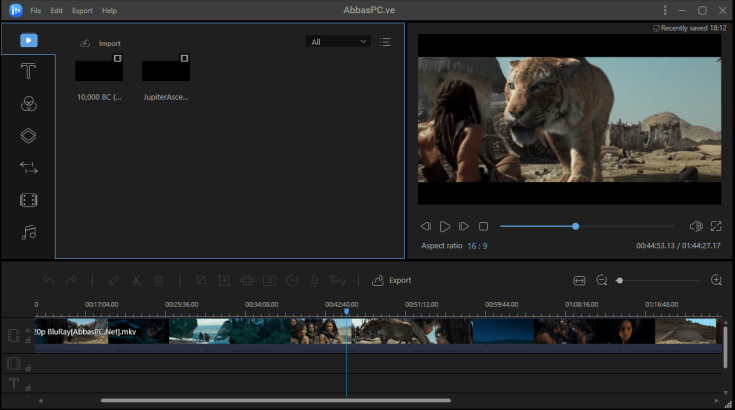Open the Help menu

(109, 10)
